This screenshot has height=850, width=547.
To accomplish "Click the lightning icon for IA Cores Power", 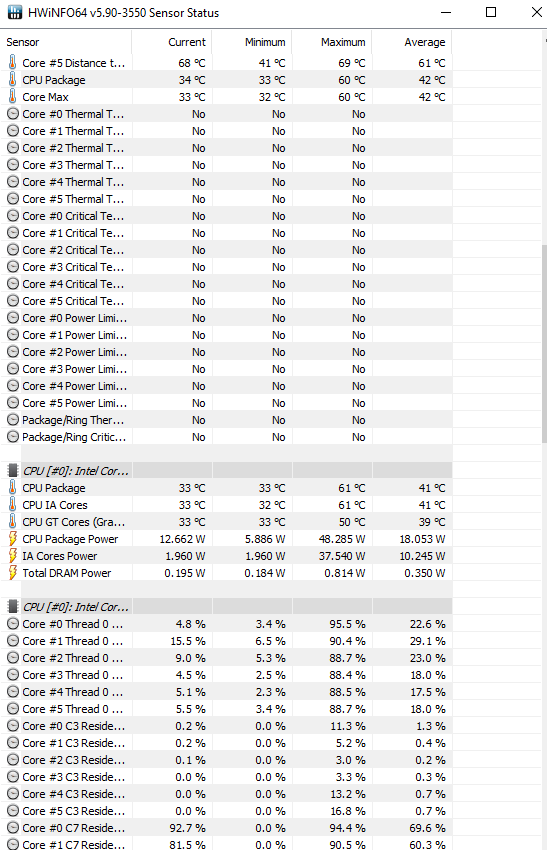I will (12, 556).
